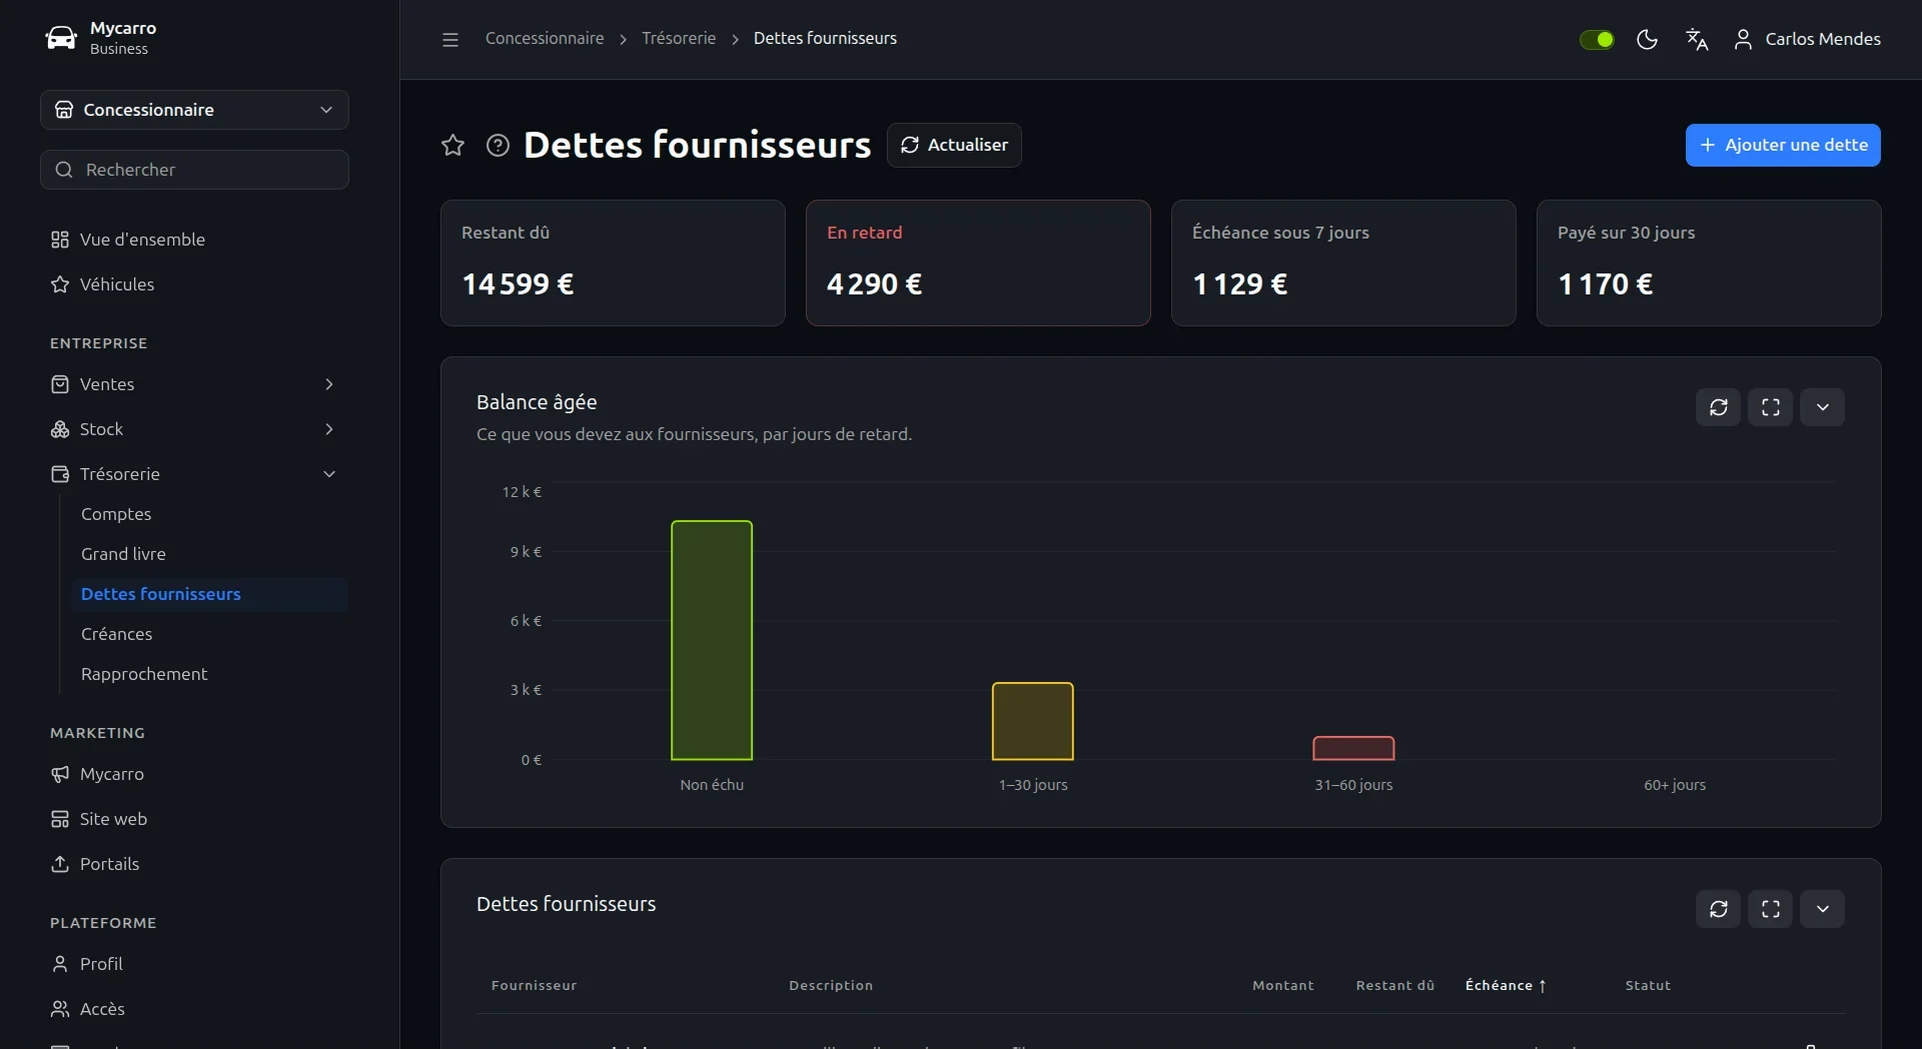This screenshot has height=1049, width=1922.
Task: Open Accès in the sidebar
Action: click(x=194, y=1009)
